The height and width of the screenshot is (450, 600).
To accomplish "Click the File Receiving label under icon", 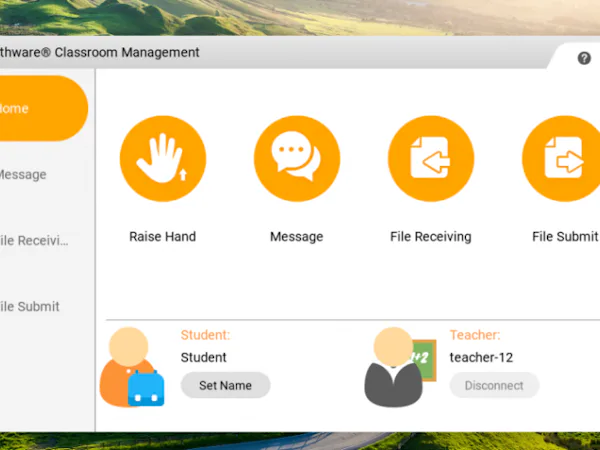I will (x=430, y=236).
